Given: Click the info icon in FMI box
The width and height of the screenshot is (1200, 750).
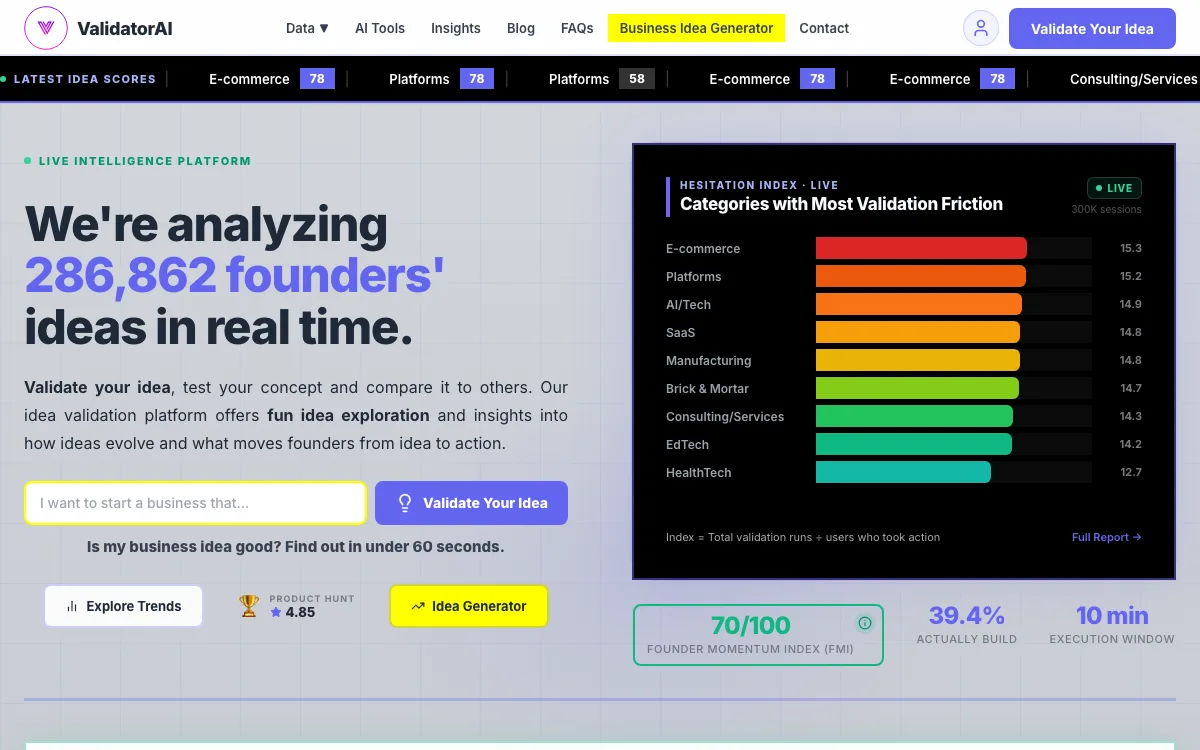Looking at the screenshot, I should click(x=865, y=623).
